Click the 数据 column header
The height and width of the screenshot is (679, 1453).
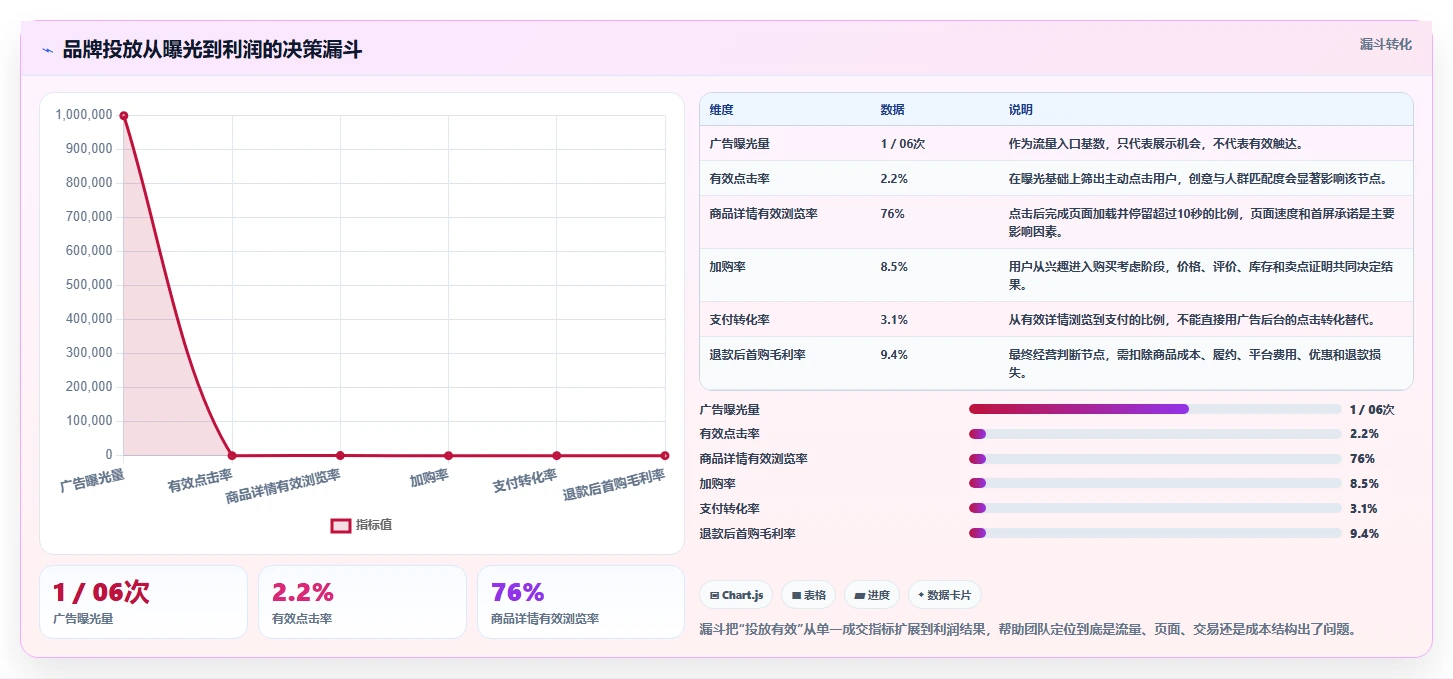[x=892, y=110]
